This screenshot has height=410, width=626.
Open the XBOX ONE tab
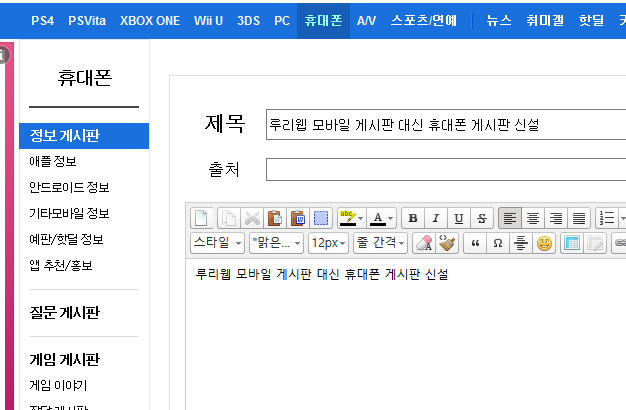[x=150, y=21]
